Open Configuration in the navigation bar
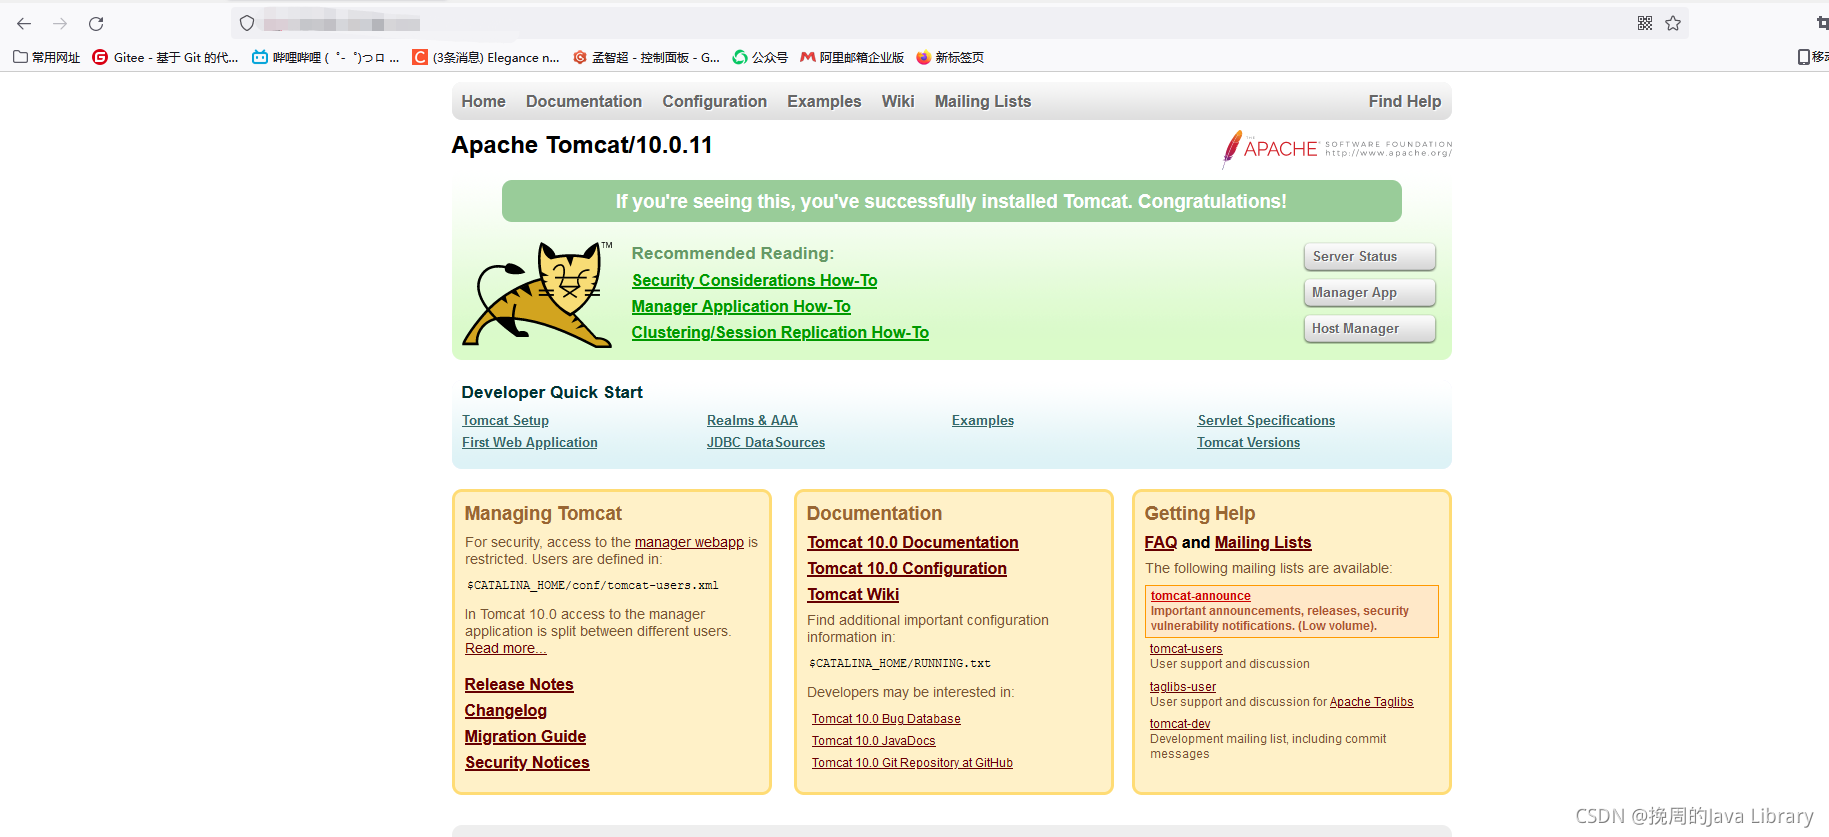The height and width of the screenshot is (837, 1829). click(714, 101)
